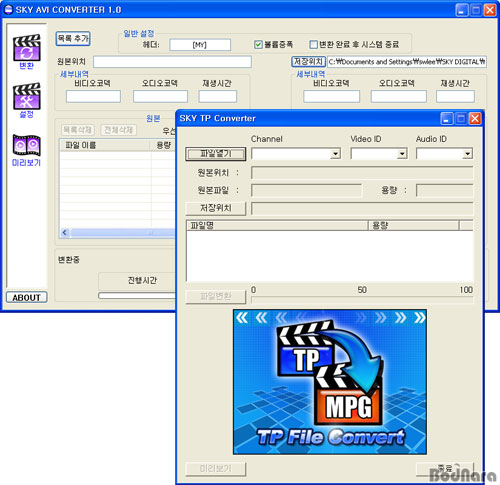Click 저장위치 button in TP Converter

tap(216, 208)
